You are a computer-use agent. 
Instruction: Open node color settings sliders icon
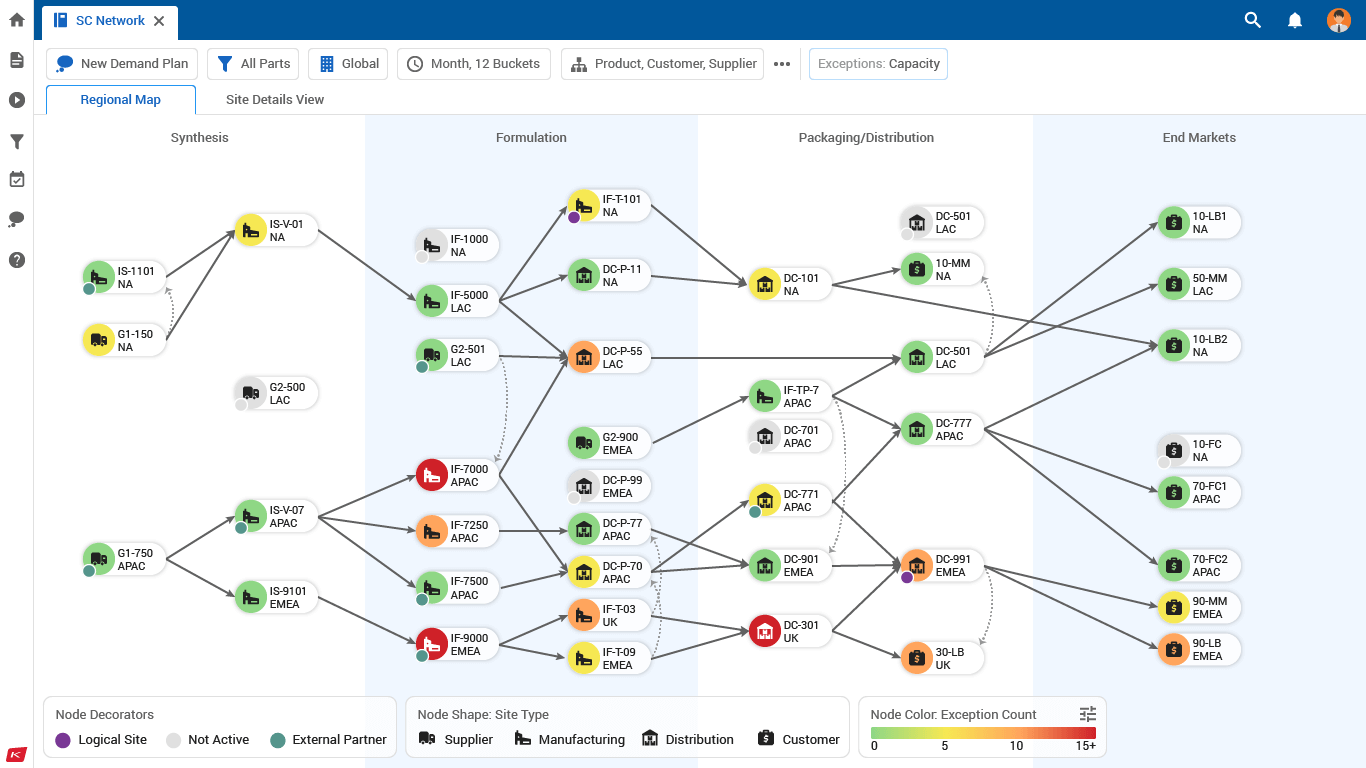click(x=1088, y=714)
